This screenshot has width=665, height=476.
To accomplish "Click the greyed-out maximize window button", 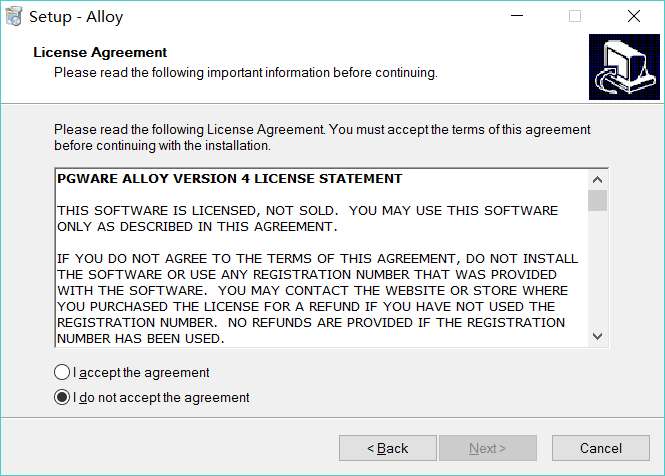I will pos(575,16).
